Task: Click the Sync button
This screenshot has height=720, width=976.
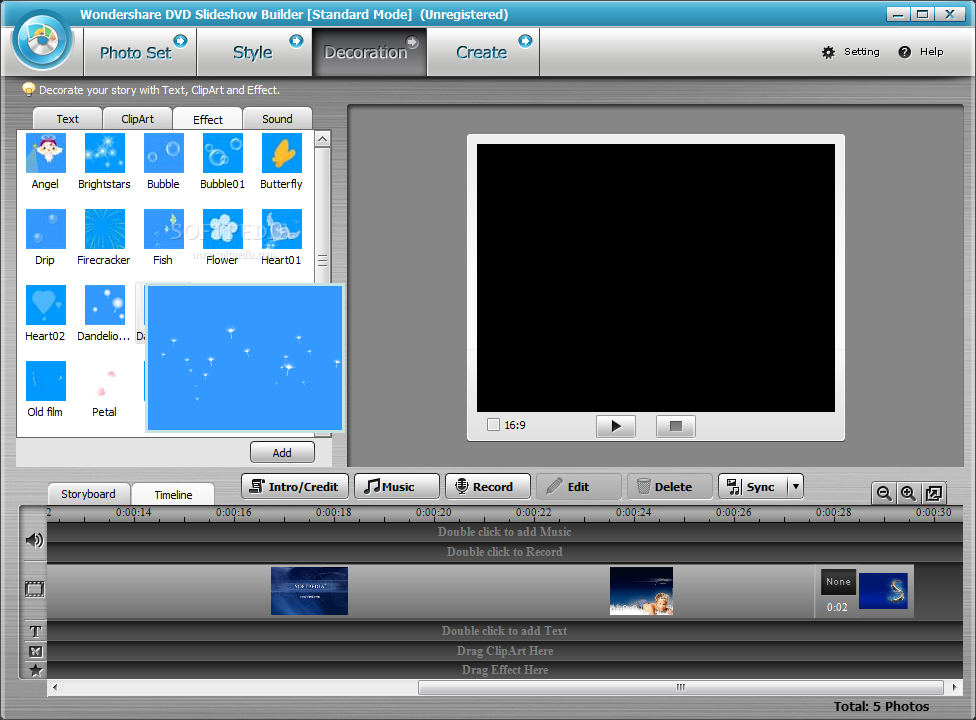Action: 753,487
